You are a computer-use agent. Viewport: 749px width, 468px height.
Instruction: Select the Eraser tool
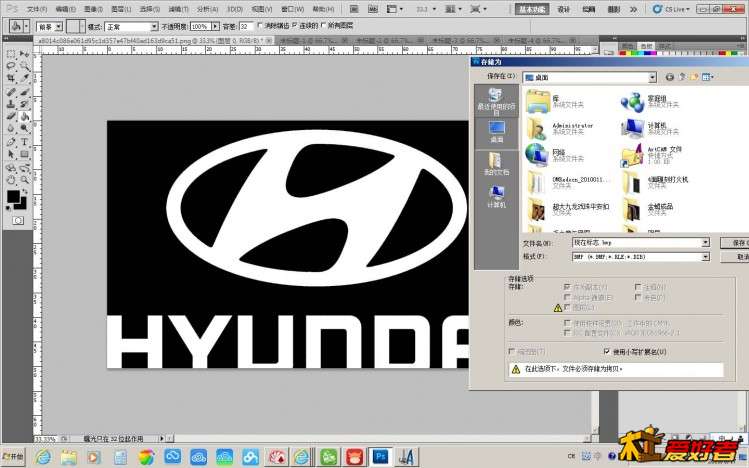11,116
